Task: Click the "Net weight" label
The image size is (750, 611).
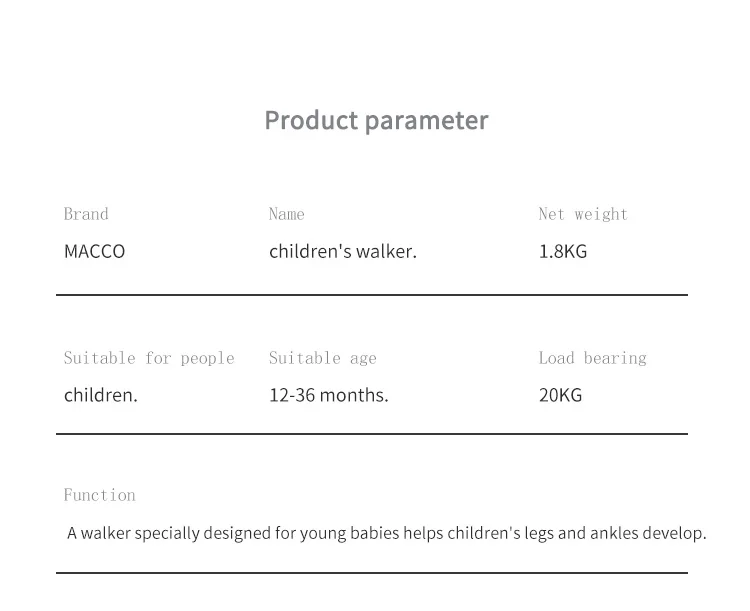Action: (x=583, y=214)
